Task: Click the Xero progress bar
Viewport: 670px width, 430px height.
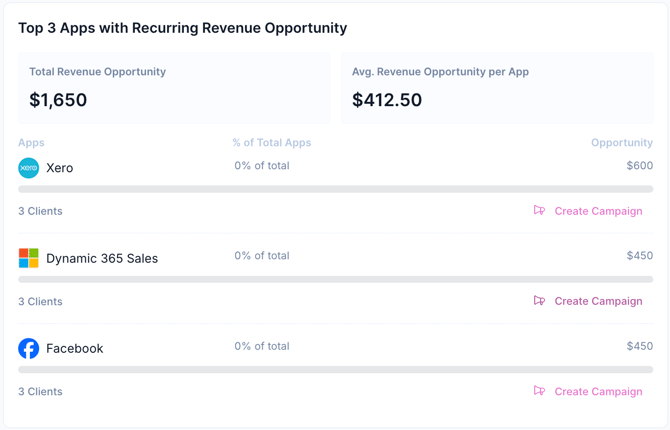Action: click(x=335, y=189)
